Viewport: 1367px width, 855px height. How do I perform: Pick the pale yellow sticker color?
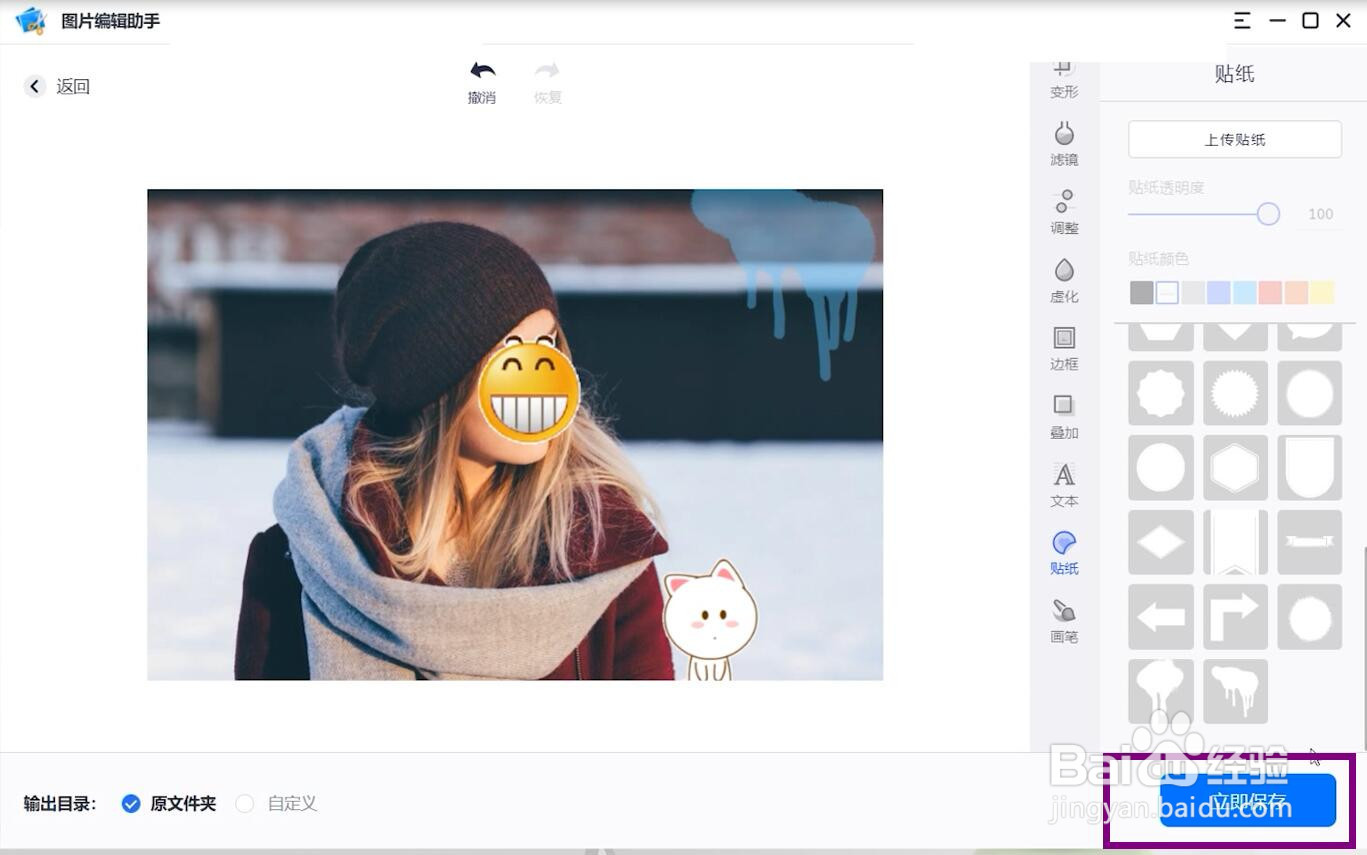(1322, 292)
